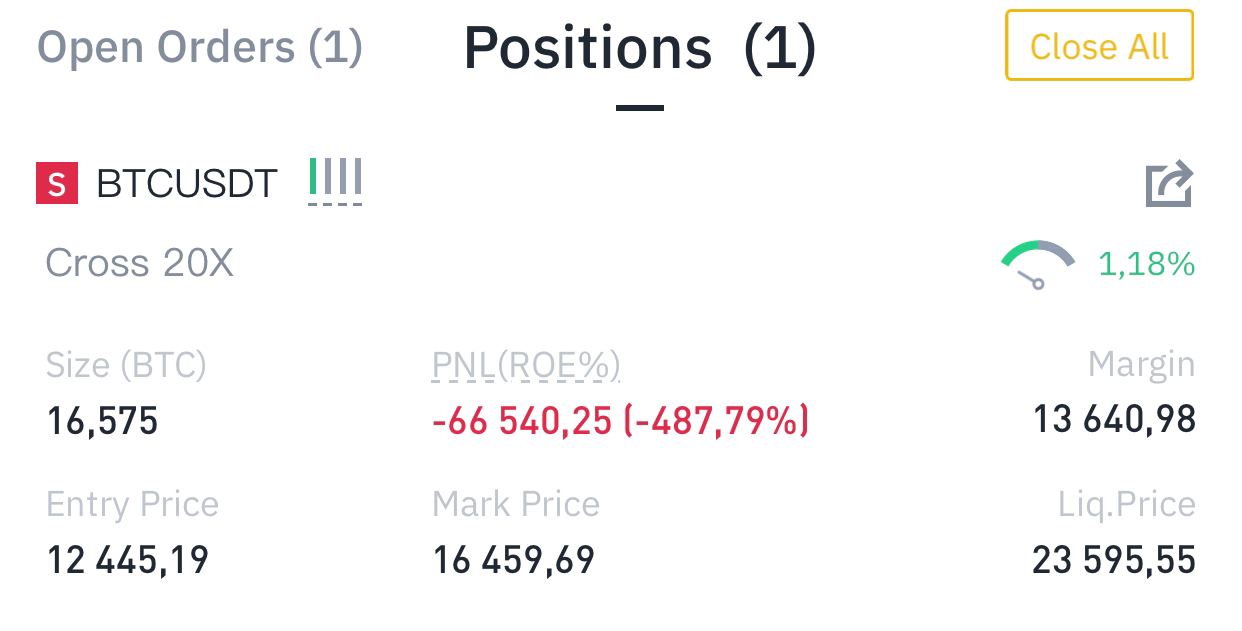Open the BTCUSDT symbol link

tap(187, 184)
